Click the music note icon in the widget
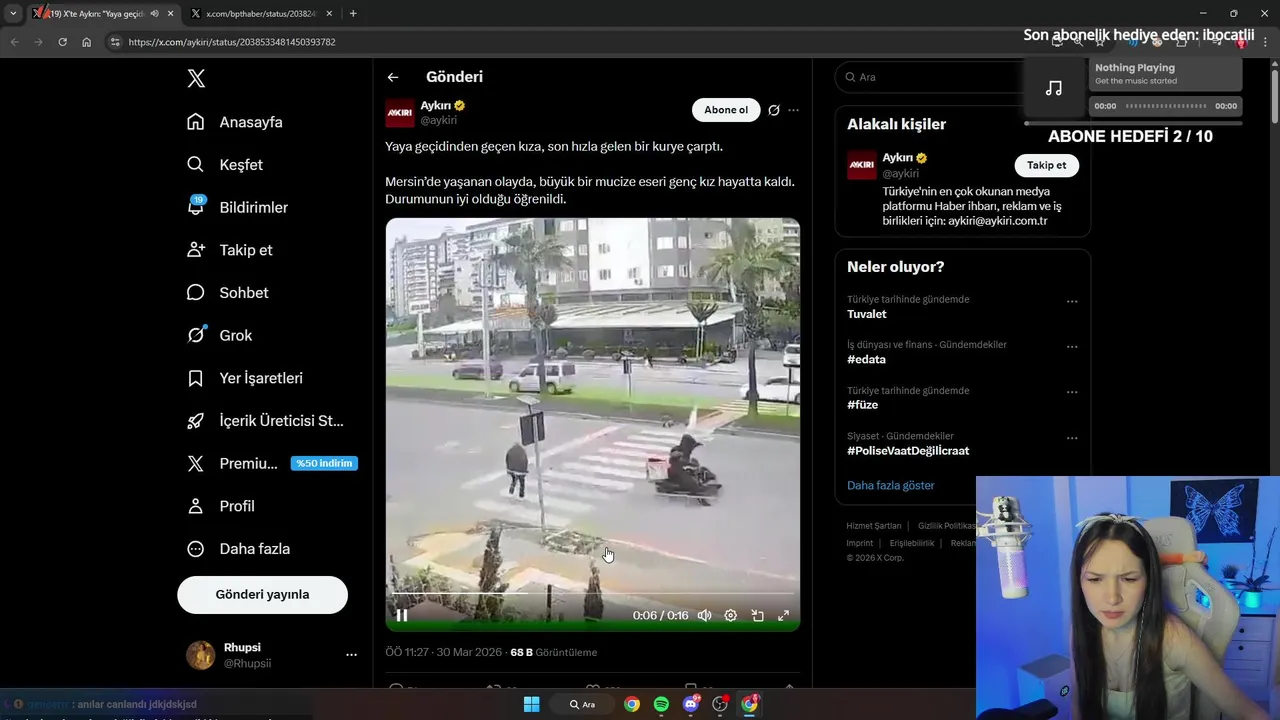1280x720 pixels. [x=1054, y=88]
